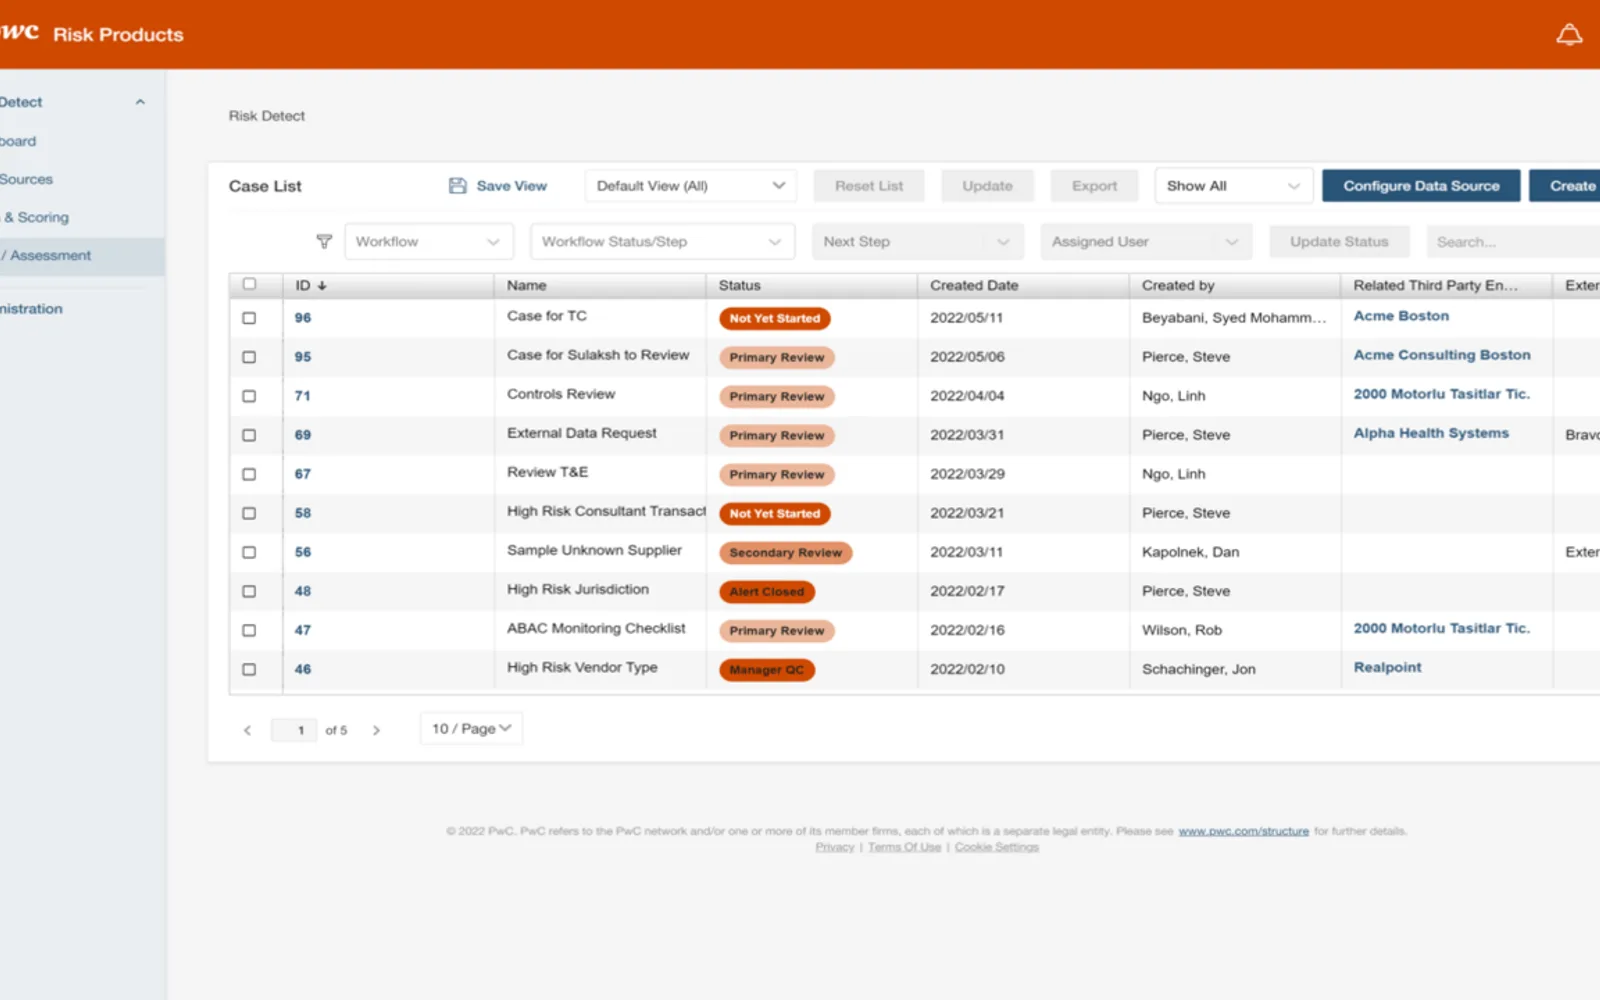Open the Assigned User dropdown
1600x1000 pixels.
tap(1146, 242)
